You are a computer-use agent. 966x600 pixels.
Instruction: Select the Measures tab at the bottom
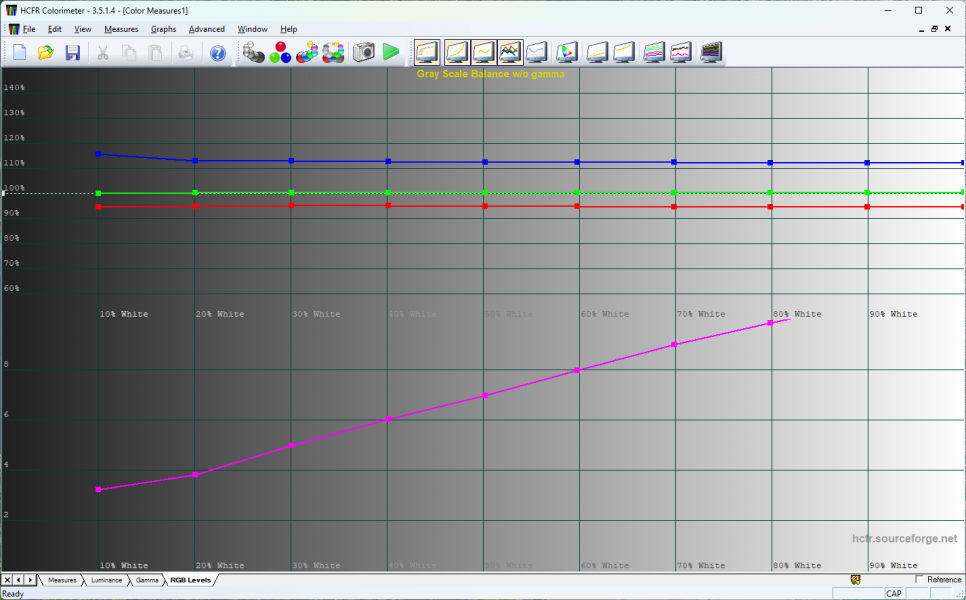click(62, 580)
